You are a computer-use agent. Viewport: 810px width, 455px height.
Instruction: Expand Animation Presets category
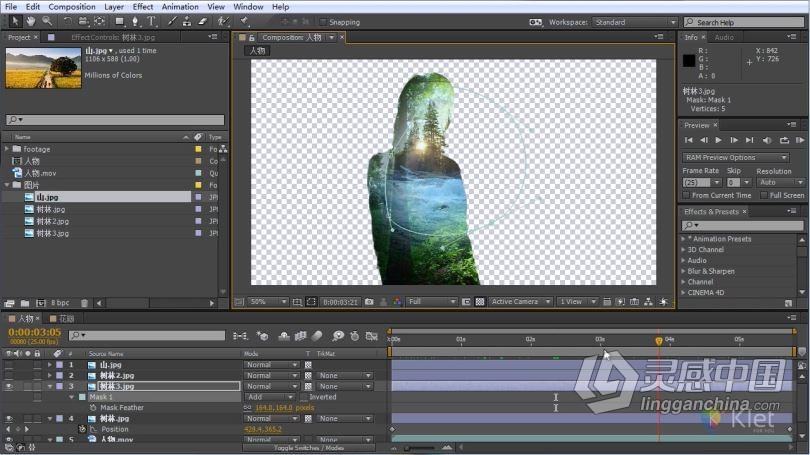click(683, 239)
